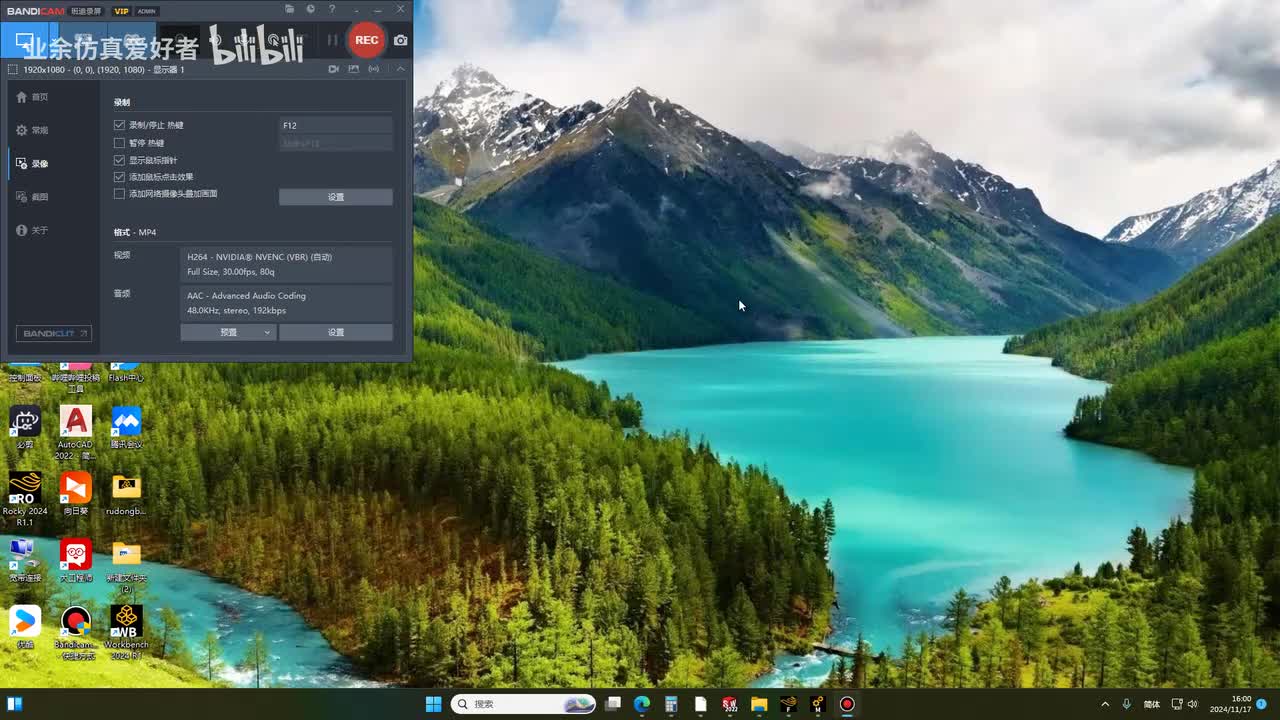Viewport: 1280px width, 720px height.
Task: Click the Bandicam desktop shortcut
Action: tap(75, 632)
